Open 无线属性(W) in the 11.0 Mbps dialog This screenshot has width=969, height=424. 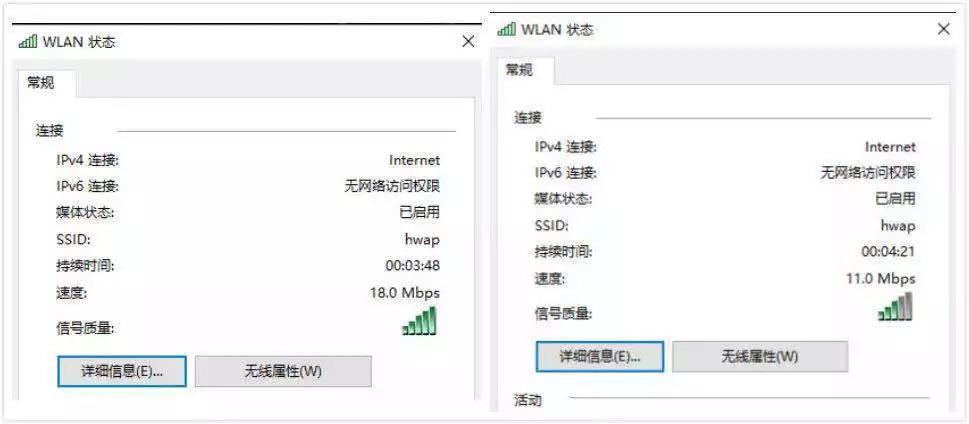[x=760, y=357]
